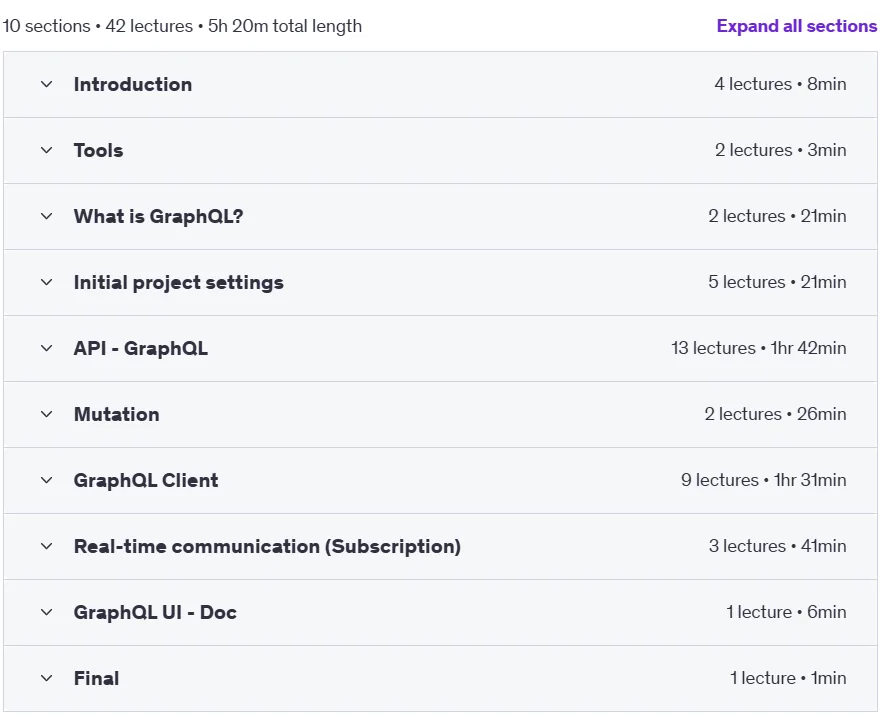882x715 pixels.
Task: Open the API - GraphQL heading
Action: coord(141,348)
